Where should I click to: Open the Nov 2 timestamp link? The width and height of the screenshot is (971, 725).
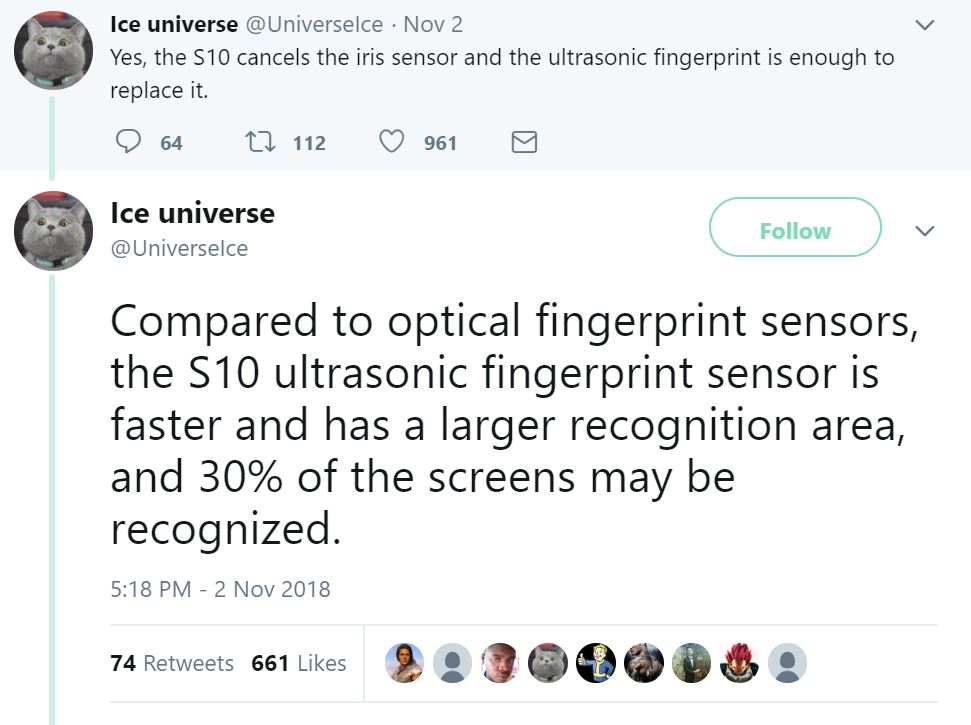(x=433, y=24)
